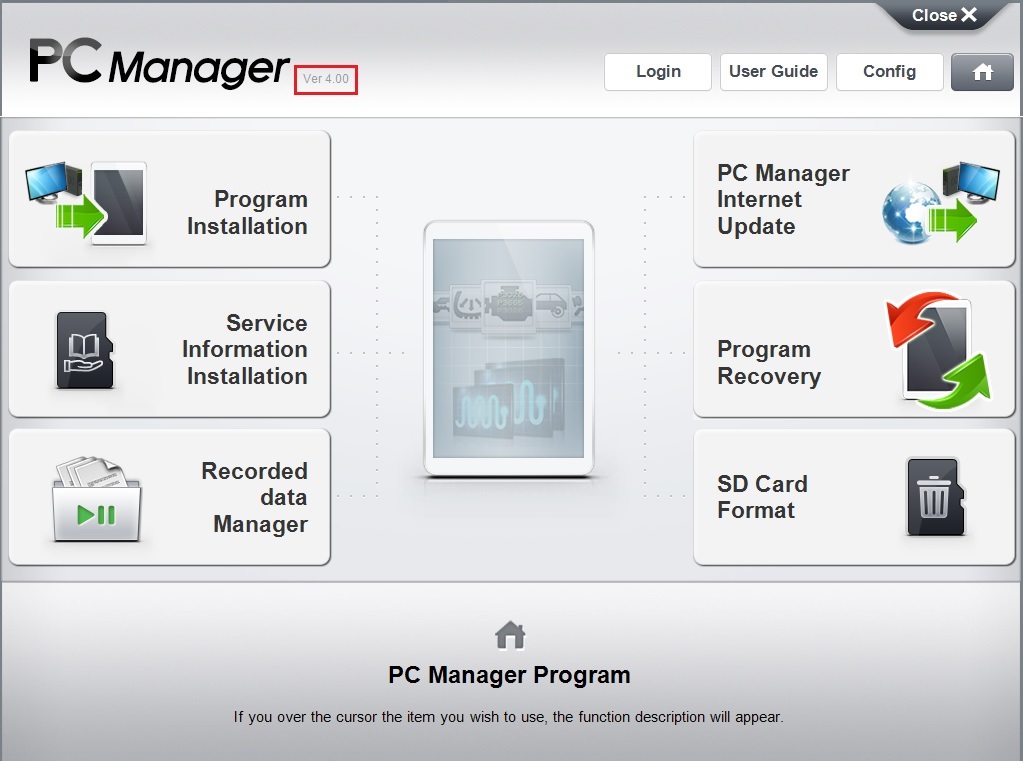Close the PC Manager window
Screen dimensions: 1023x761
[x=944, y=15]
